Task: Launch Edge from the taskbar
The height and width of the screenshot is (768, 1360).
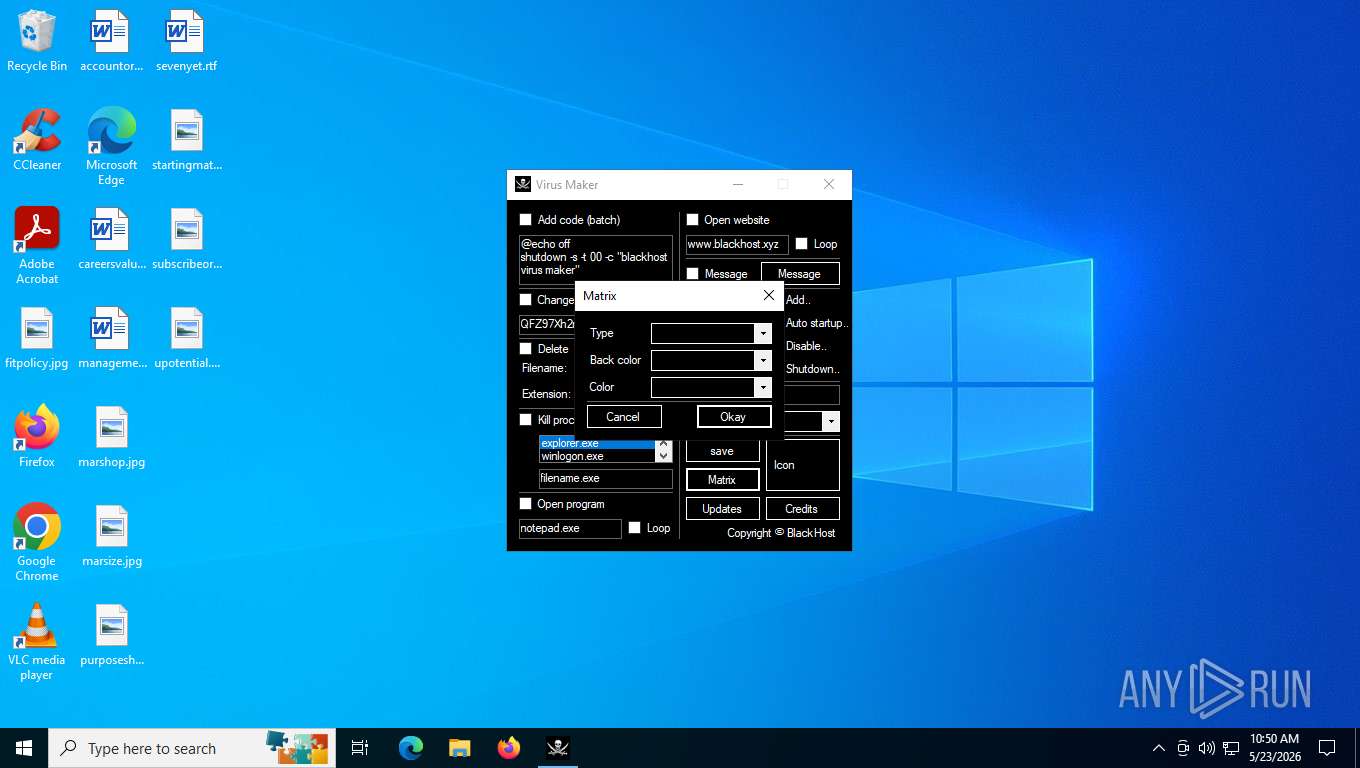Action: [x=410, y=748]
